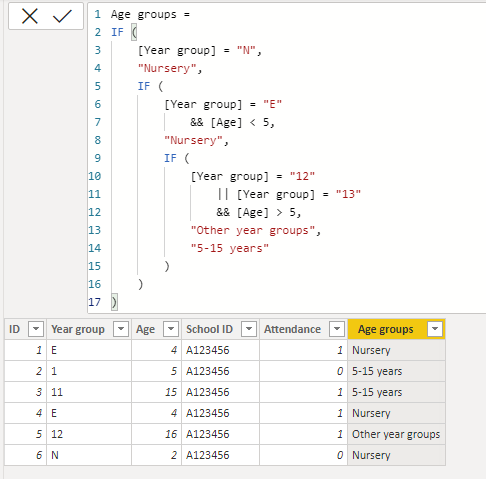Click the closing parenthesis on line 17
Image resolution: width=486 pixels, height=479 pixels.
click(114, 302)
